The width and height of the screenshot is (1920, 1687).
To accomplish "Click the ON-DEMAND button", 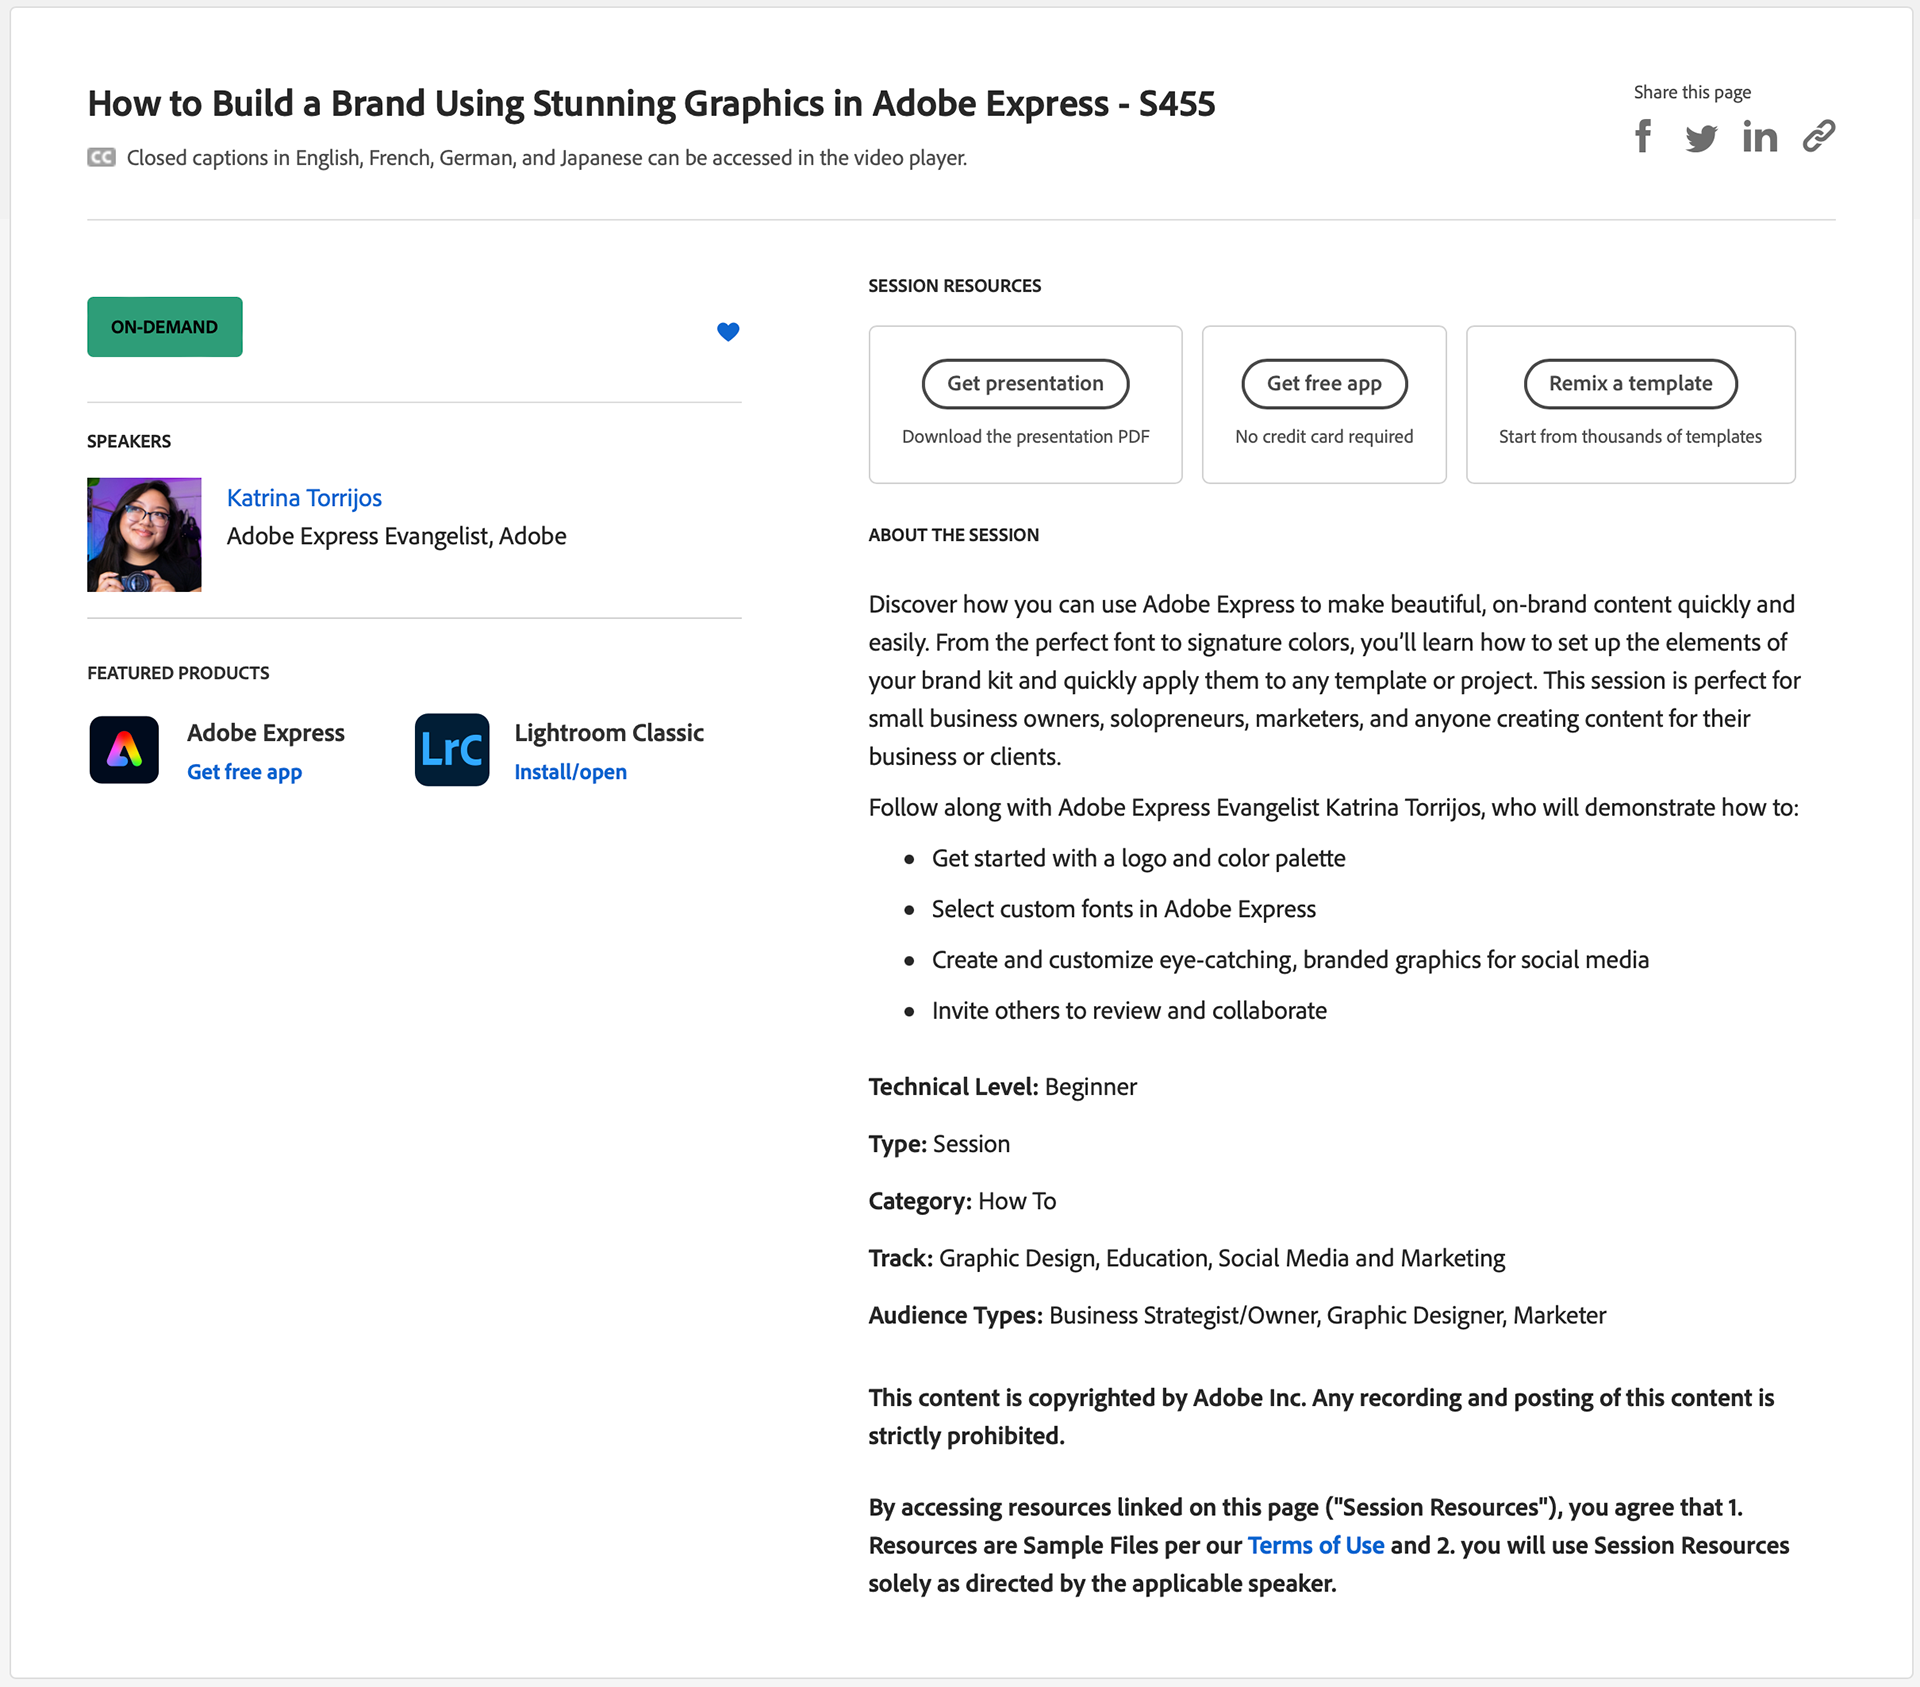I will point(165,327).
